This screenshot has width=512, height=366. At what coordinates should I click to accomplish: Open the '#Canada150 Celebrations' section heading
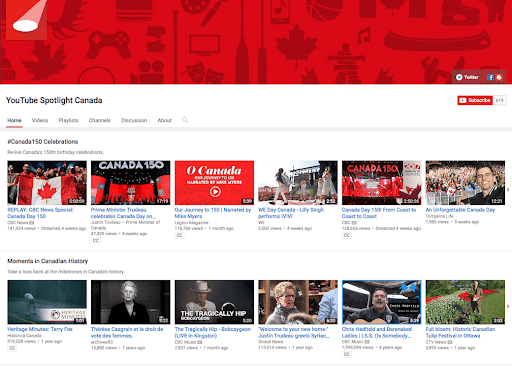(43, 142)
